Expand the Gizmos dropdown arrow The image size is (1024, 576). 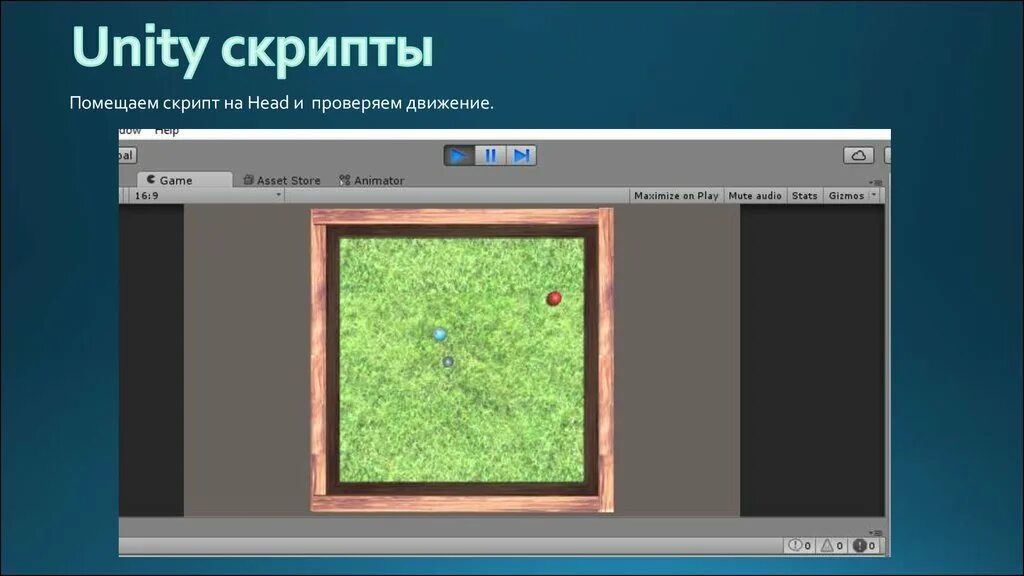(x=874, y=195)
